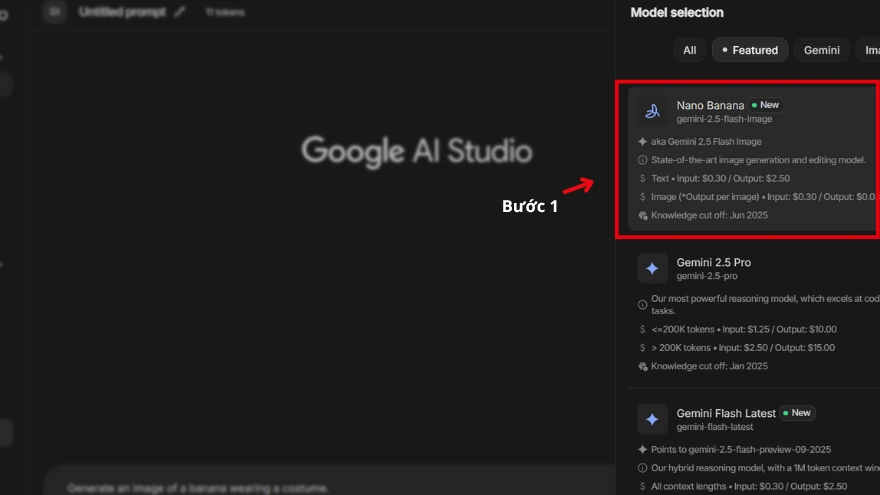Image resolution: width=880 pixels, height=495 pixels.
Task: Click the info icon in Nano Banana card
Action: point(642,160)
